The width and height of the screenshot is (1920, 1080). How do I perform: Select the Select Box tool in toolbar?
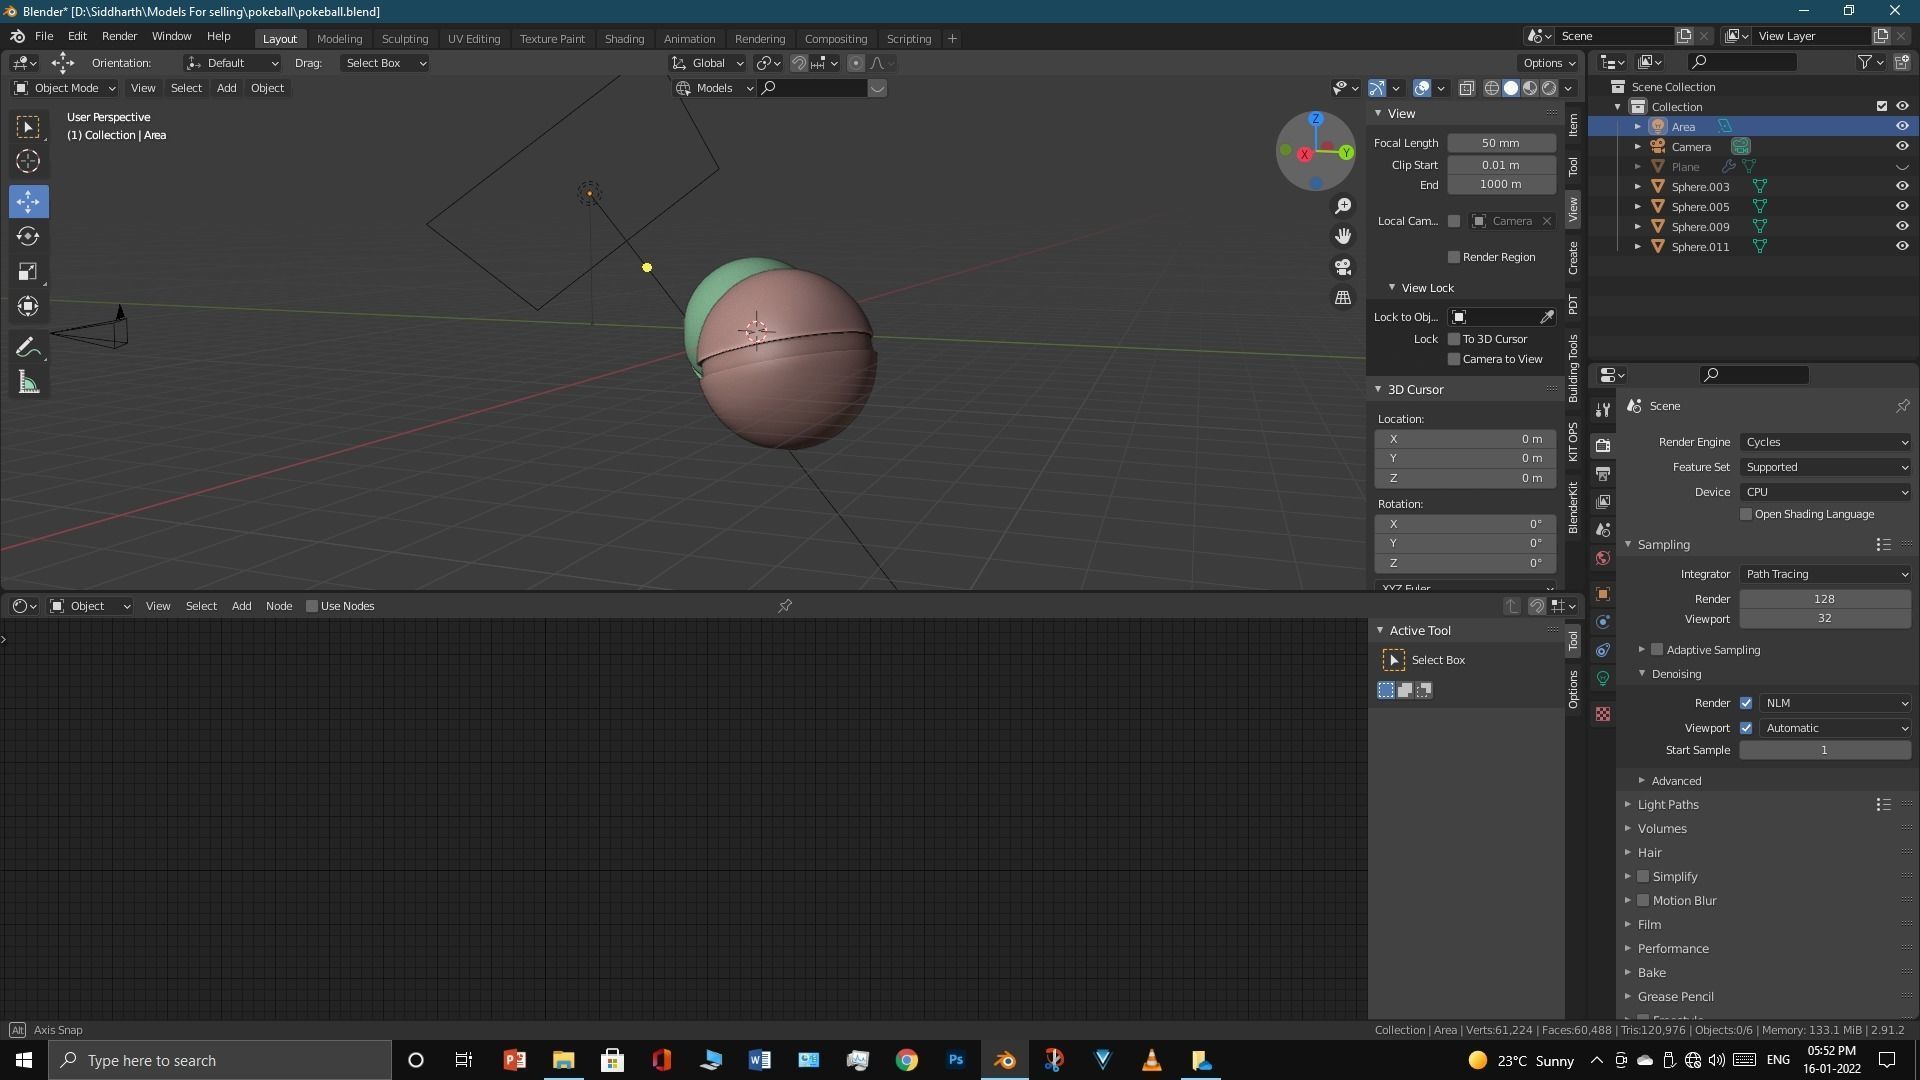tap(28, 127)
